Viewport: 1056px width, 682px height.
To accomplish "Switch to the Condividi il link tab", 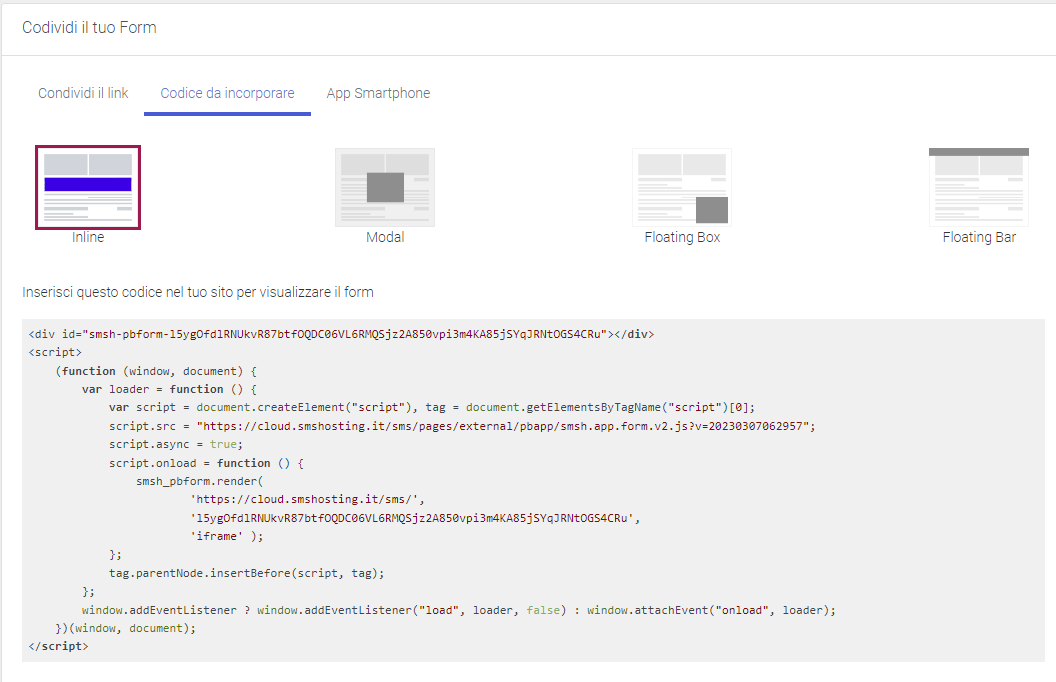I will [83, 93].
